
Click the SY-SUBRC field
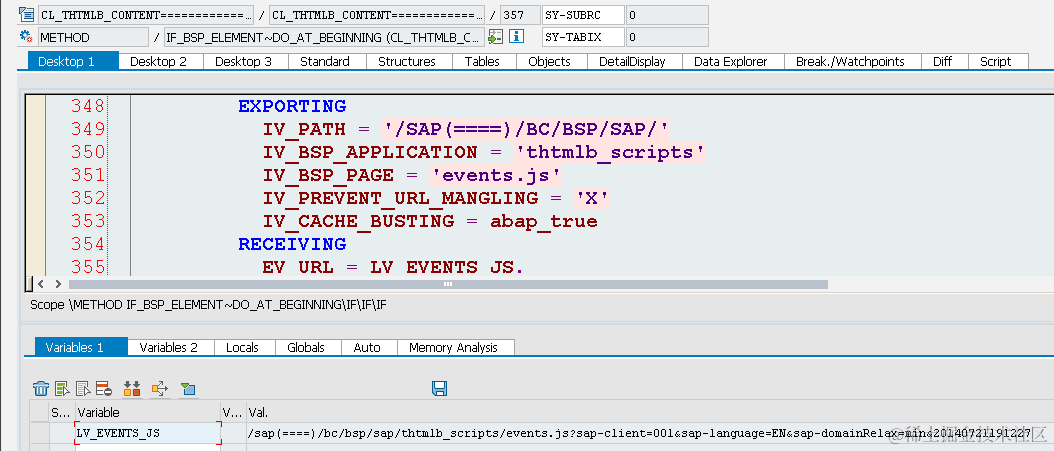pos(583,15)
